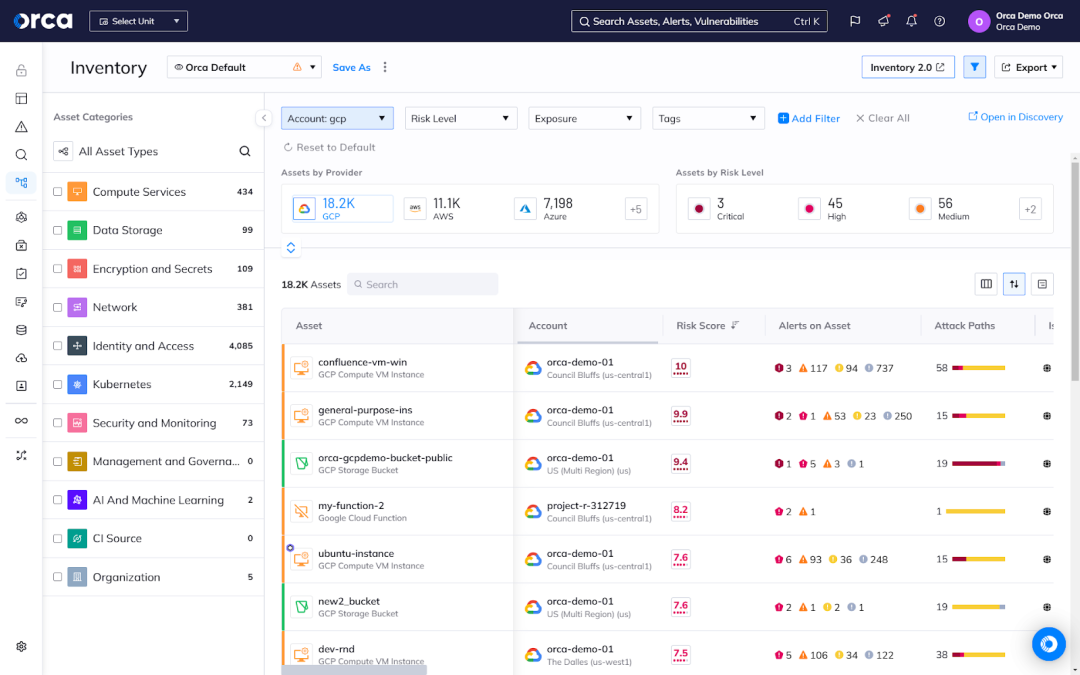Open the settings gear in sidebar
Screen dimensions: 1080x675
[x=21, y=647]
